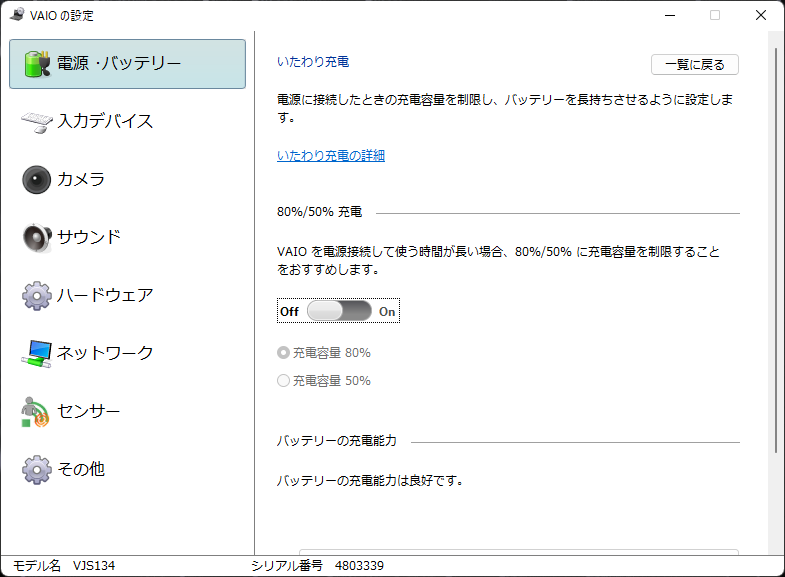Viewport: 785px width, 577px height.
Task: Go to the センサー settings
Action: [127, 411]
